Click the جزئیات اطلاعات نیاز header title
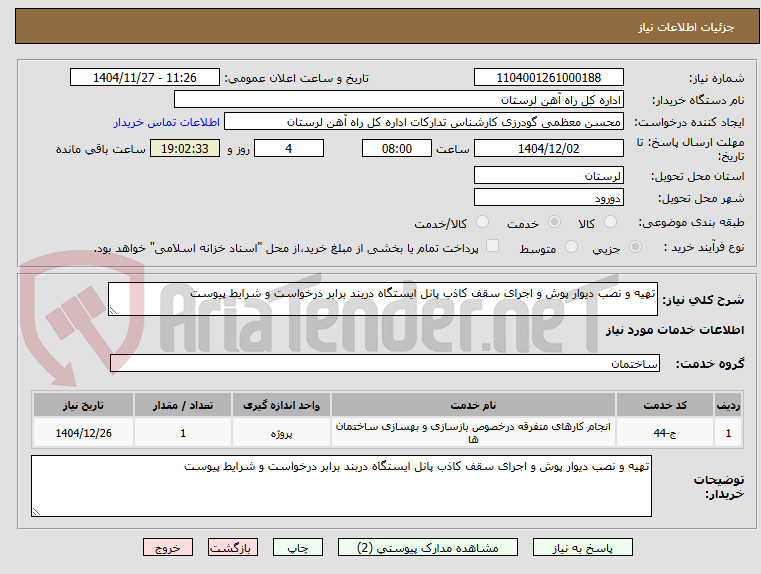 (x=686, y=27)
